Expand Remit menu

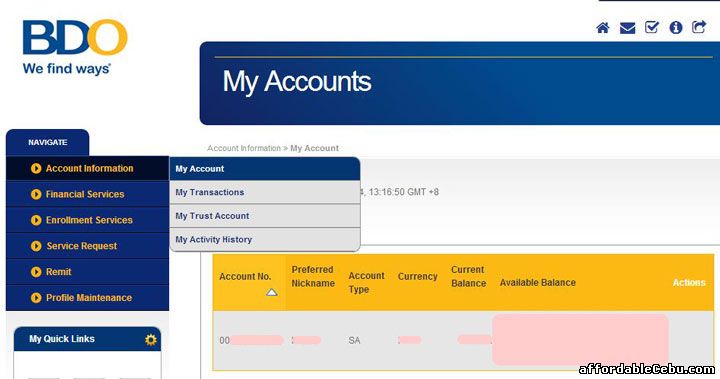87,272
